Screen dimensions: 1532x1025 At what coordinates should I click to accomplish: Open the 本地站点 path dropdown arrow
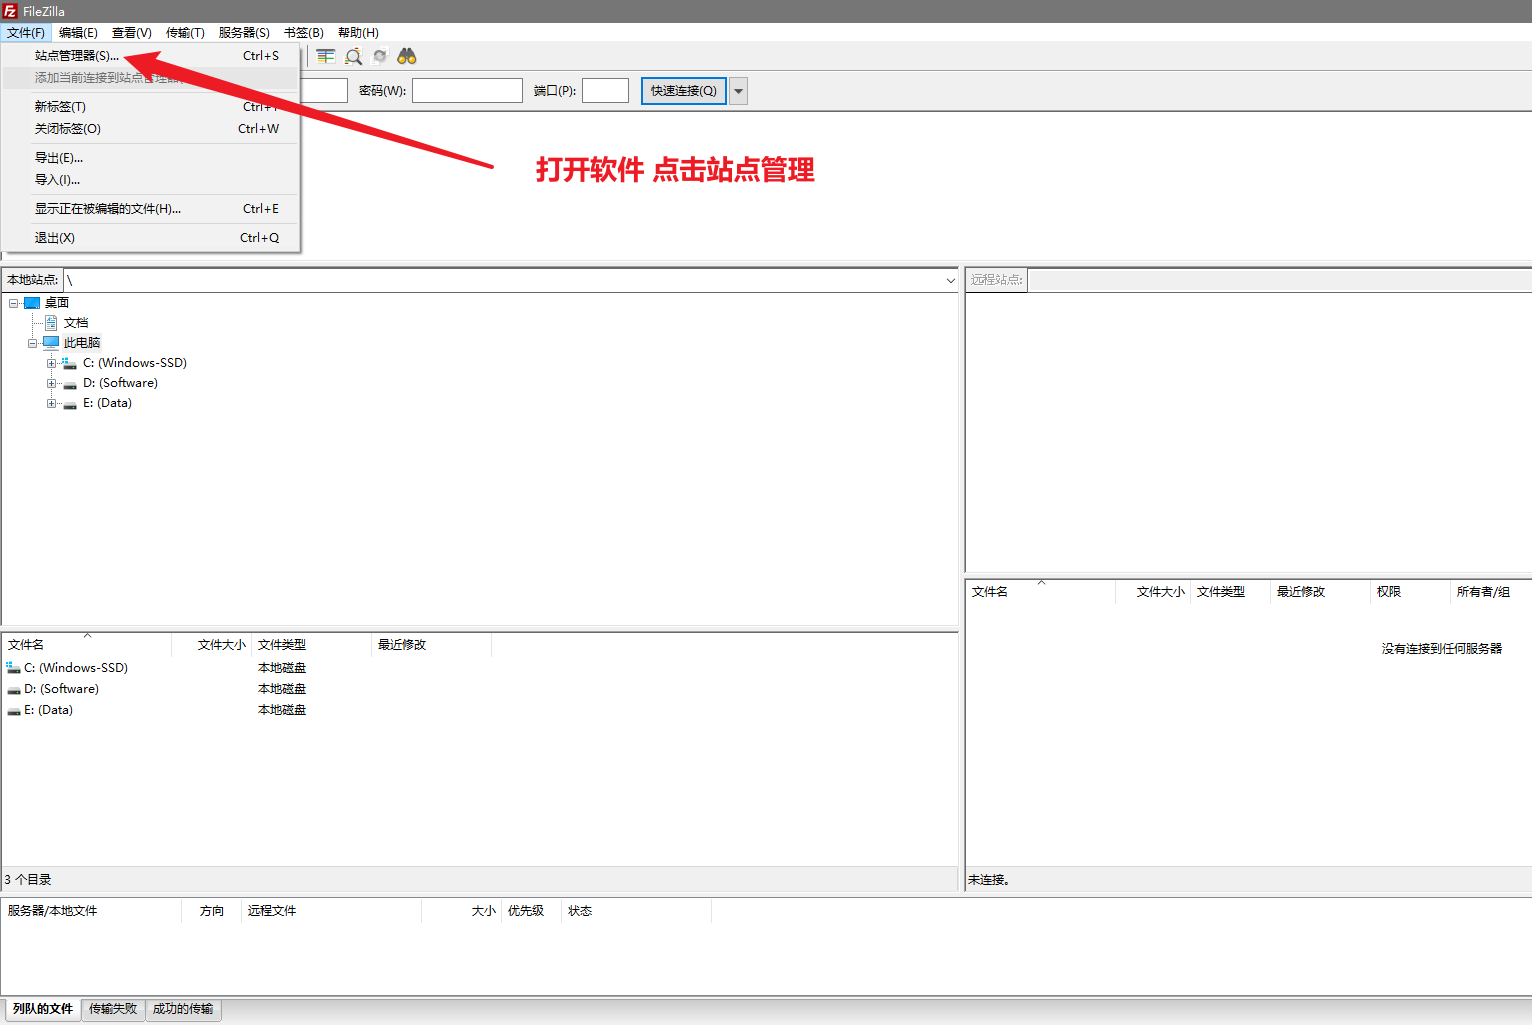[950, 280]
